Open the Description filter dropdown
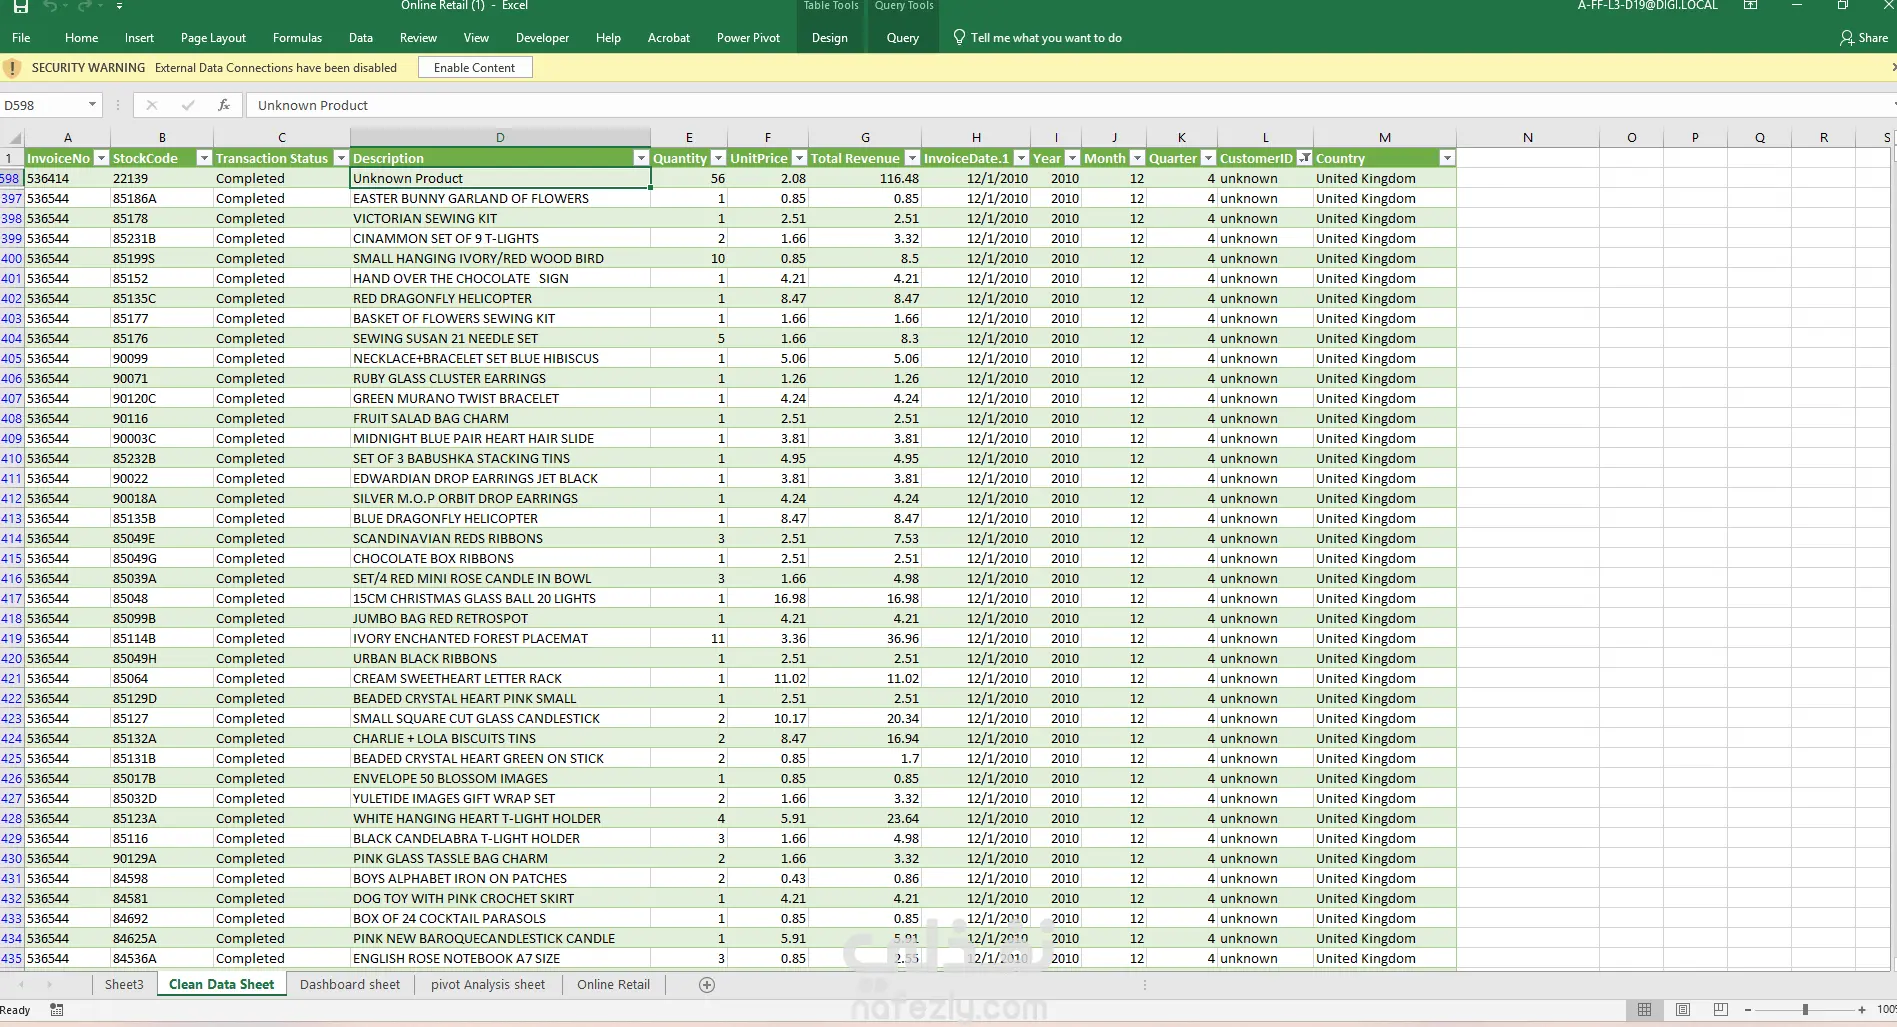This screenshot has width=1897, height=1027. coord(641,158)
